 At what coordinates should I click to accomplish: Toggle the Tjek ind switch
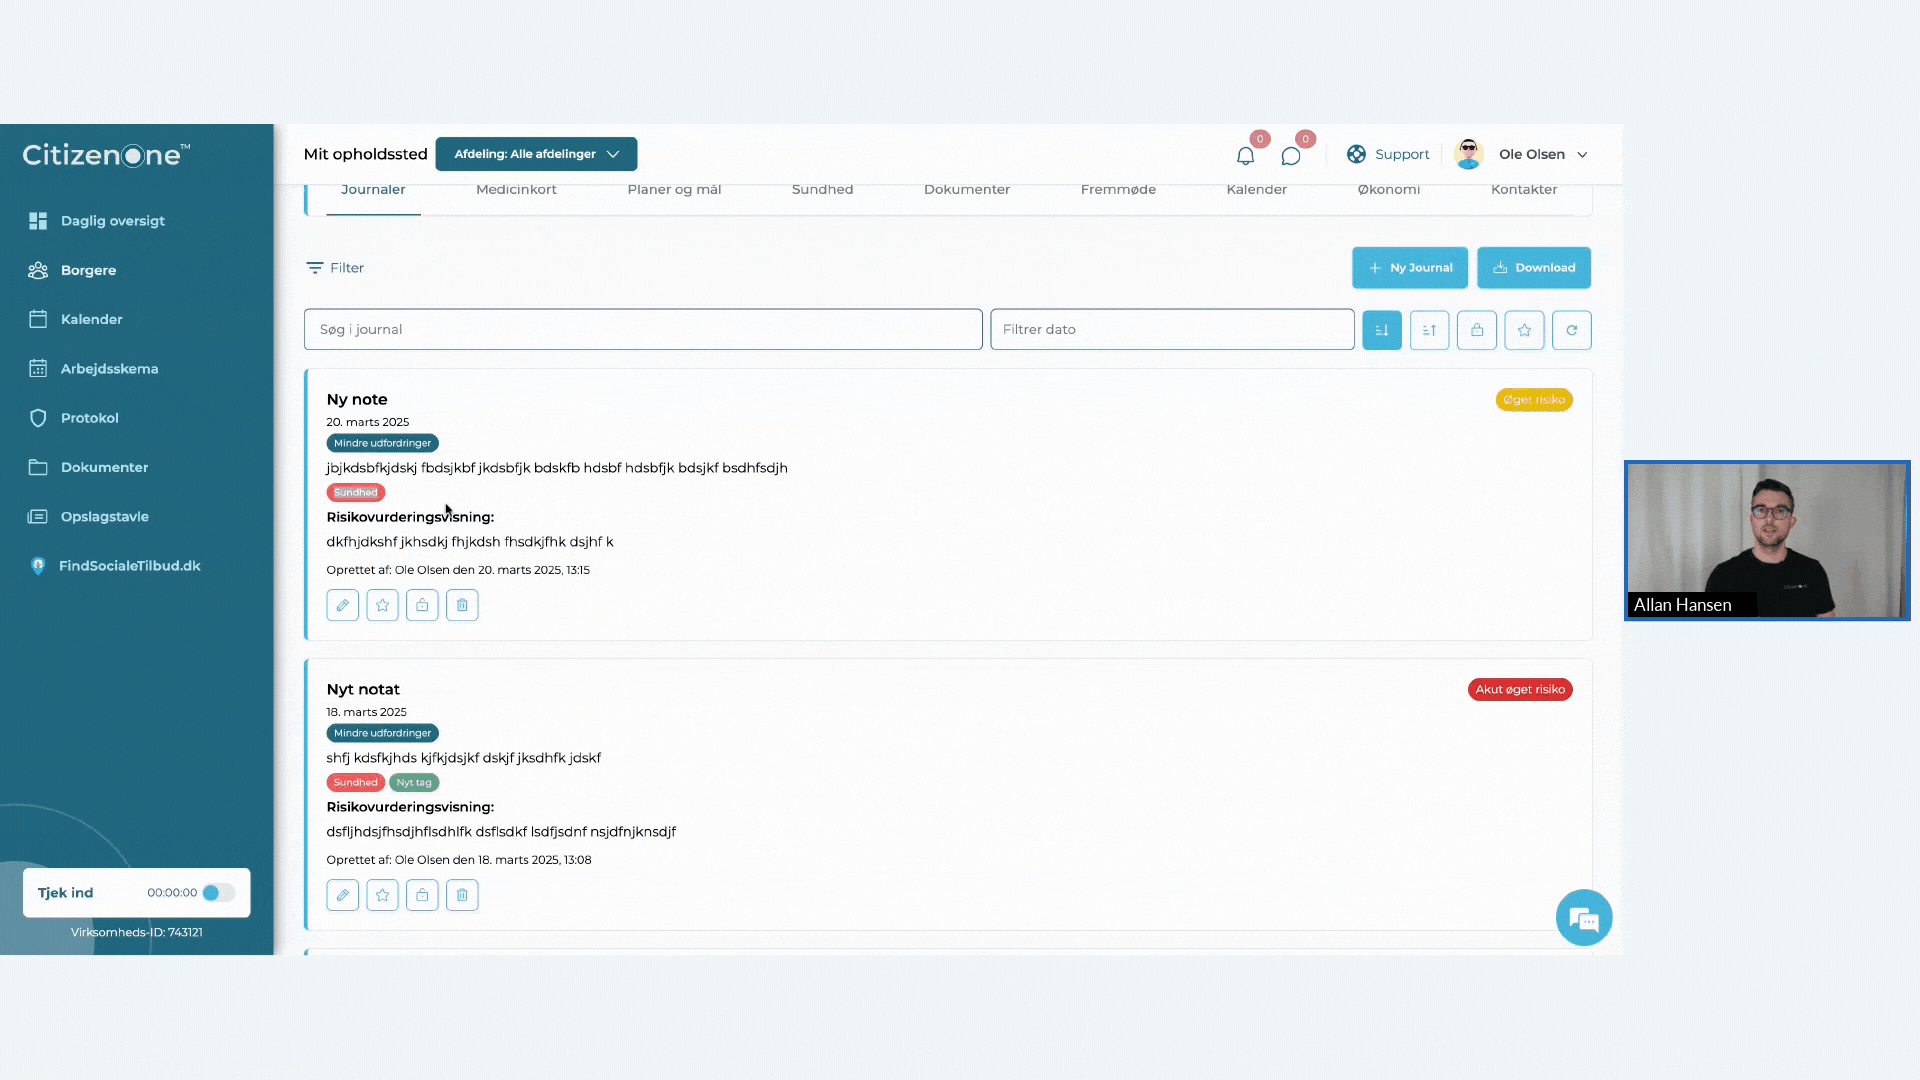218,893
